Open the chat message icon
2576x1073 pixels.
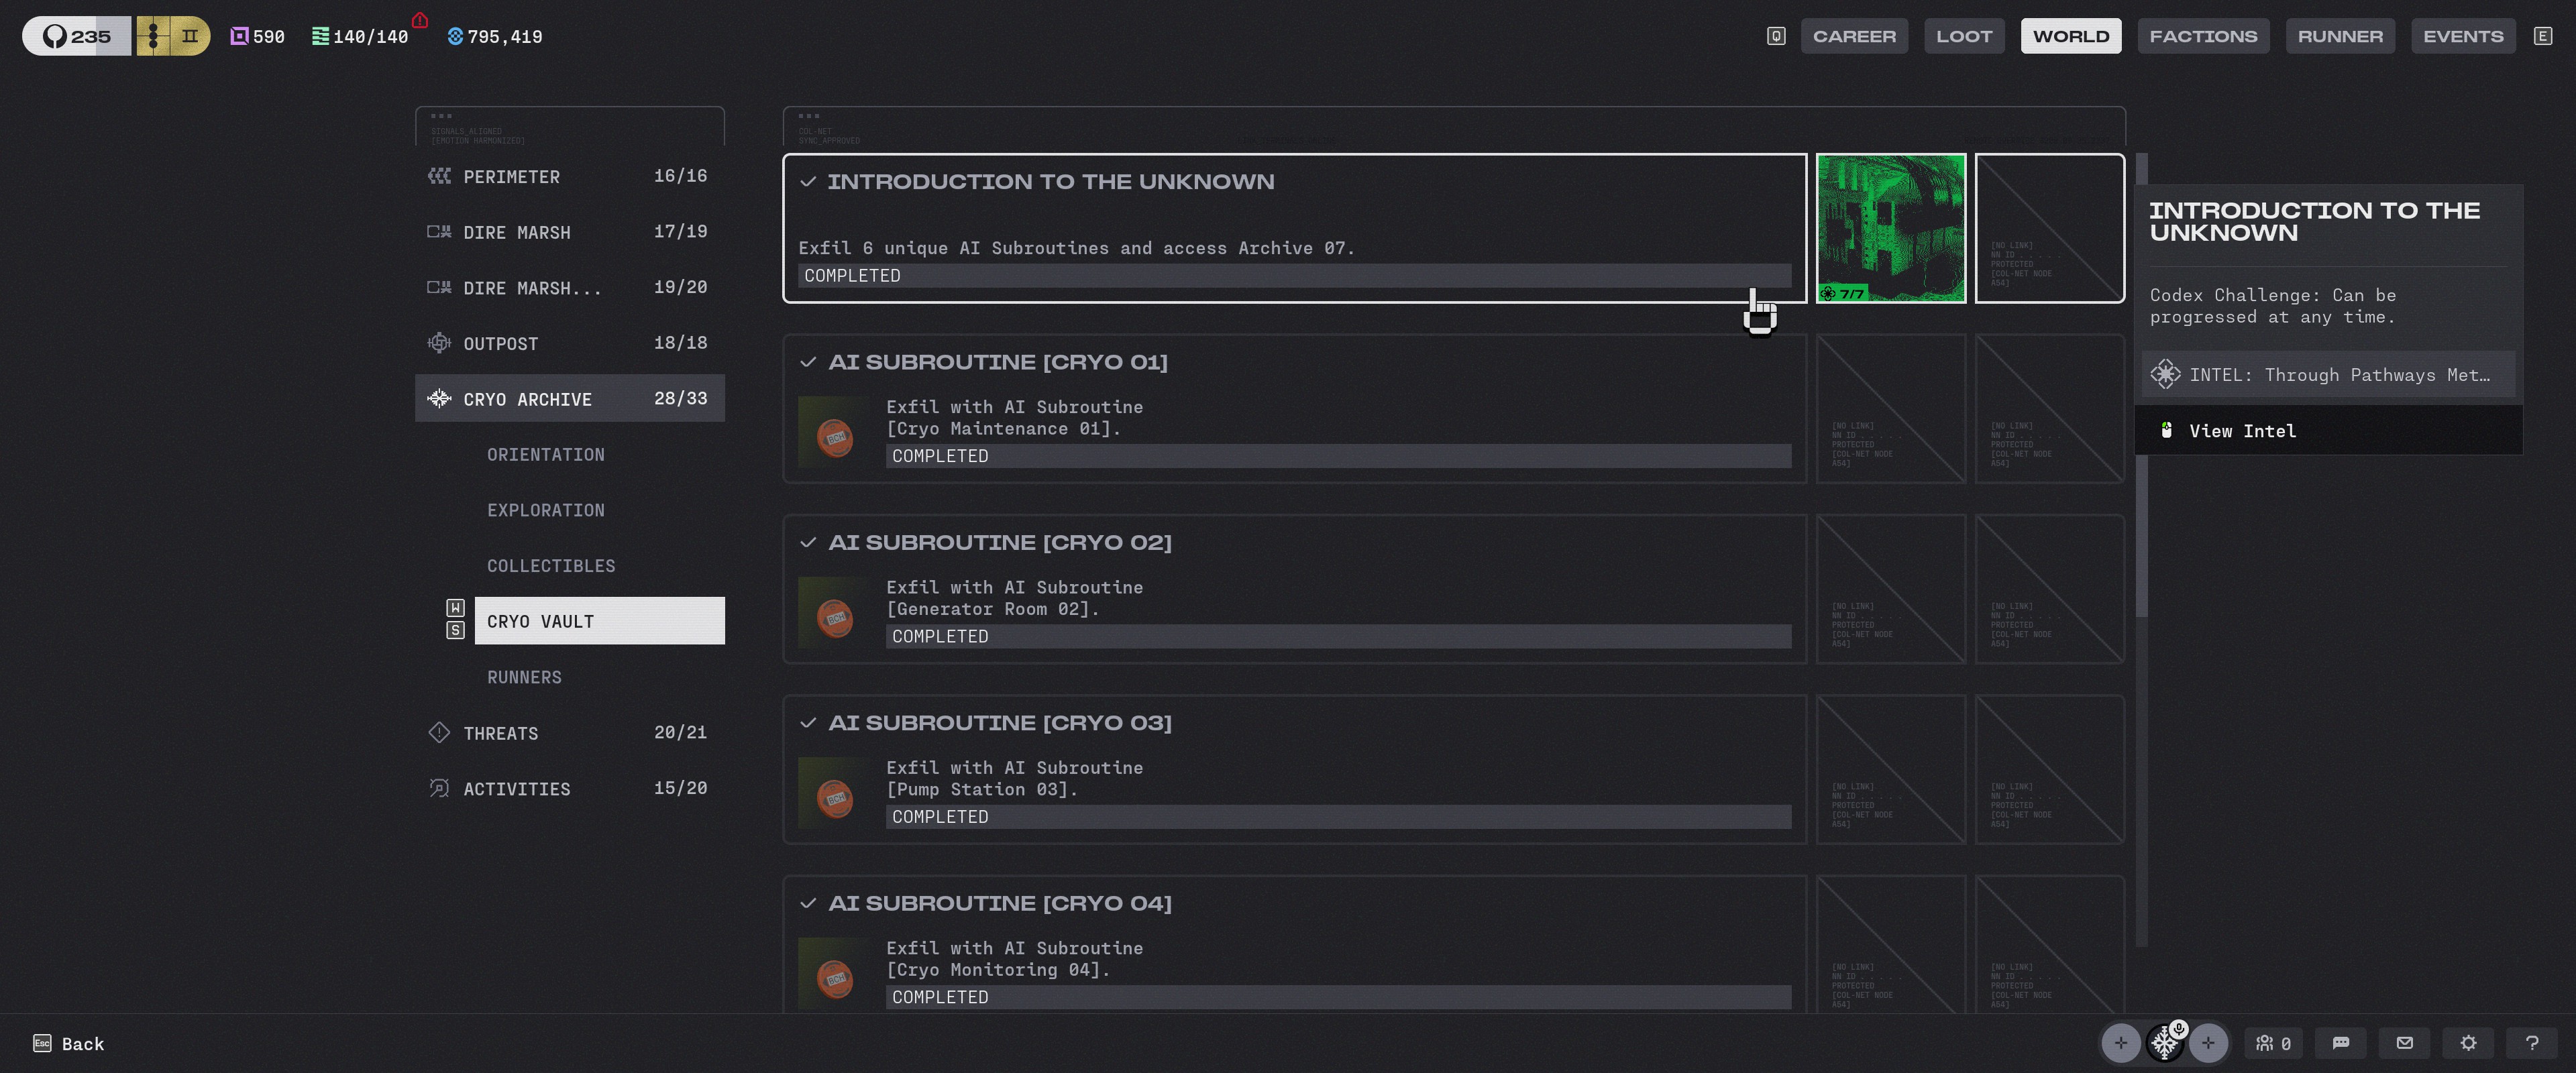[x=2340, y=1043]
